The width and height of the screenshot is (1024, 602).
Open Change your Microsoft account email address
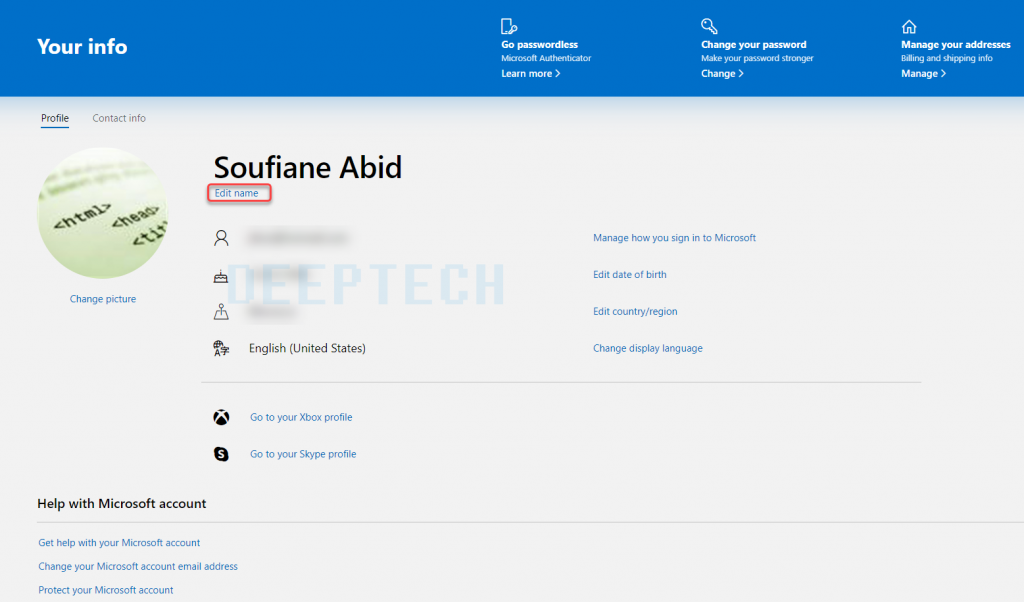pos(138,566)
